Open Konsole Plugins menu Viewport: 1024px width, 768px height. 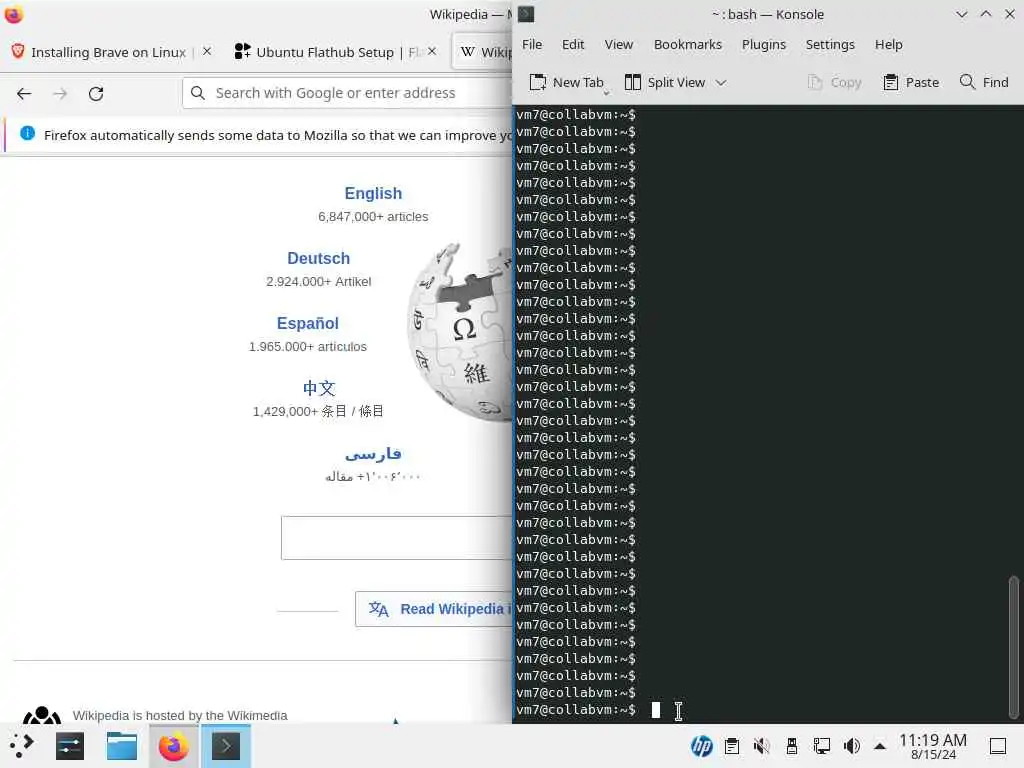coord(763,44)
